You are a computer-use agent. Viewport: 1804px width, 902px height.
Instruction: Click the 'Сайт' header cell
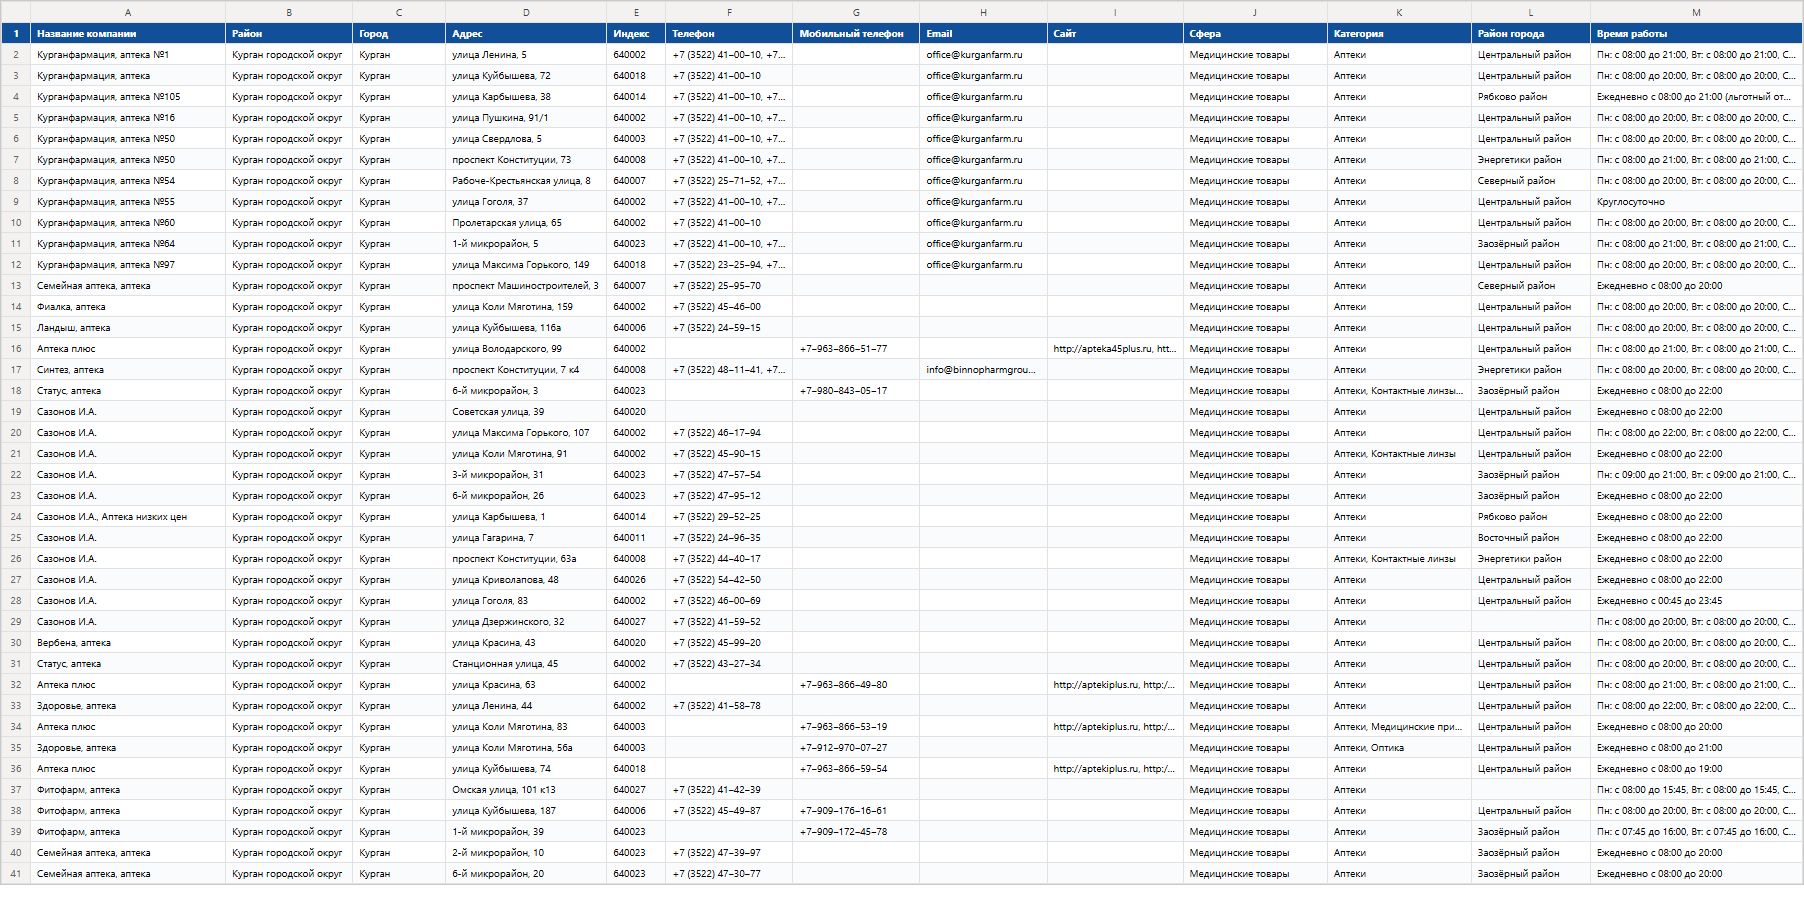click(x=1115, y=33)
